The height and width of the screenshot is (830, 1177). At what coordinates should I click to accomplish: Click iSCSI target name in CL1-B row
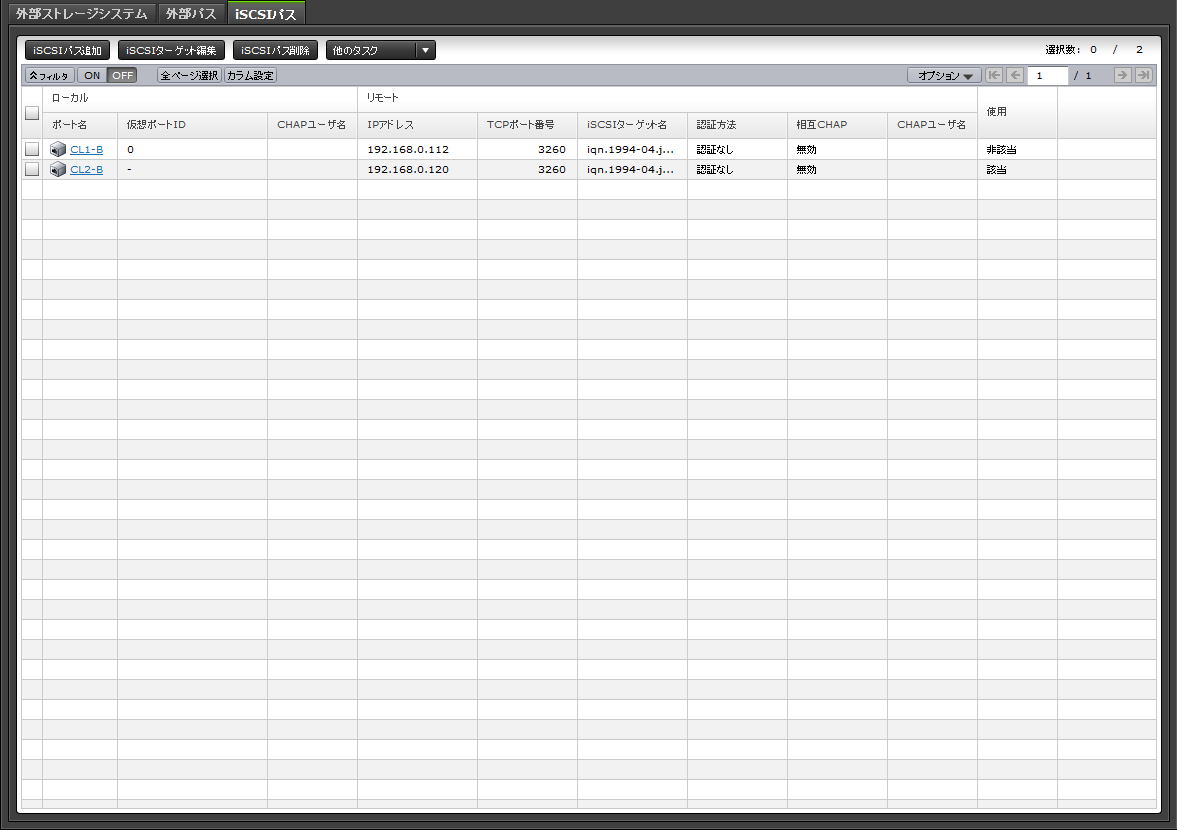(631, 149)
